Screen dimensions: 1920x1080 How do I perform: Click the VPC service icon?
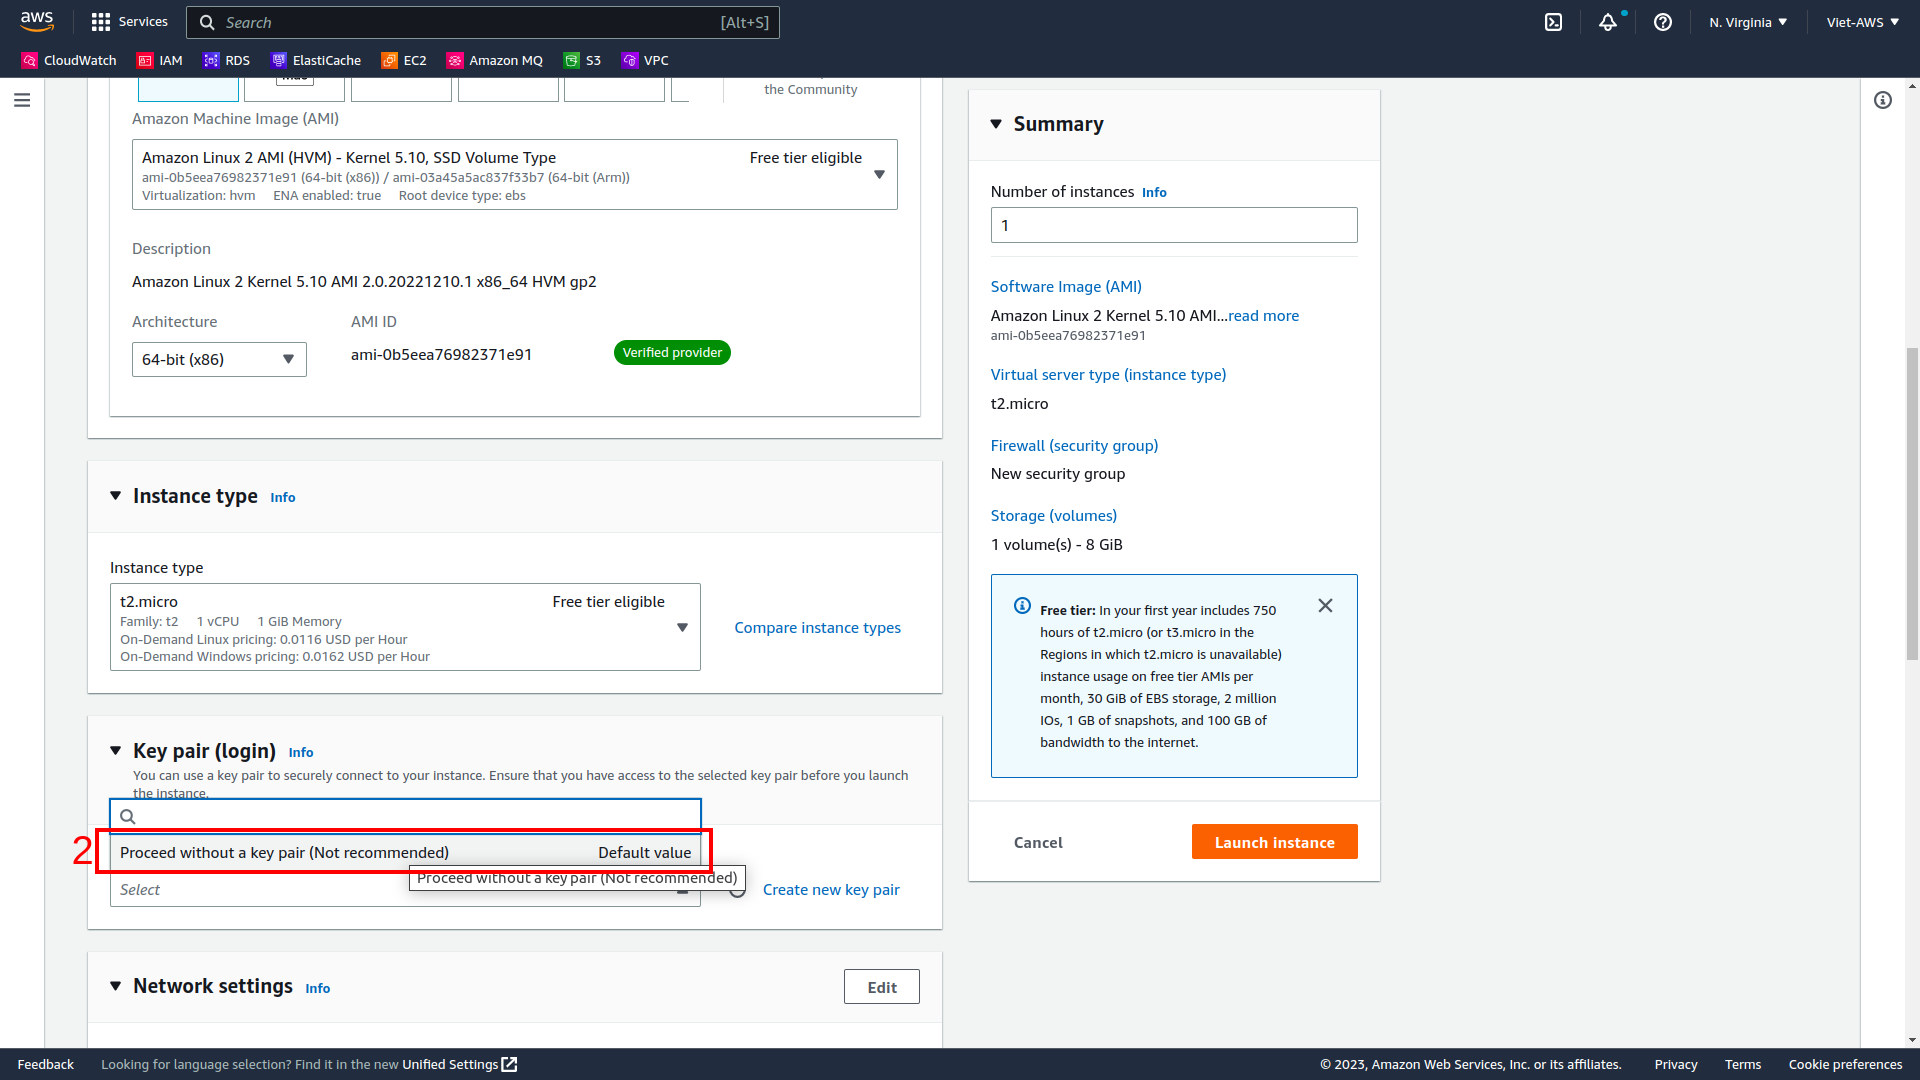click(x=629, y=61)
